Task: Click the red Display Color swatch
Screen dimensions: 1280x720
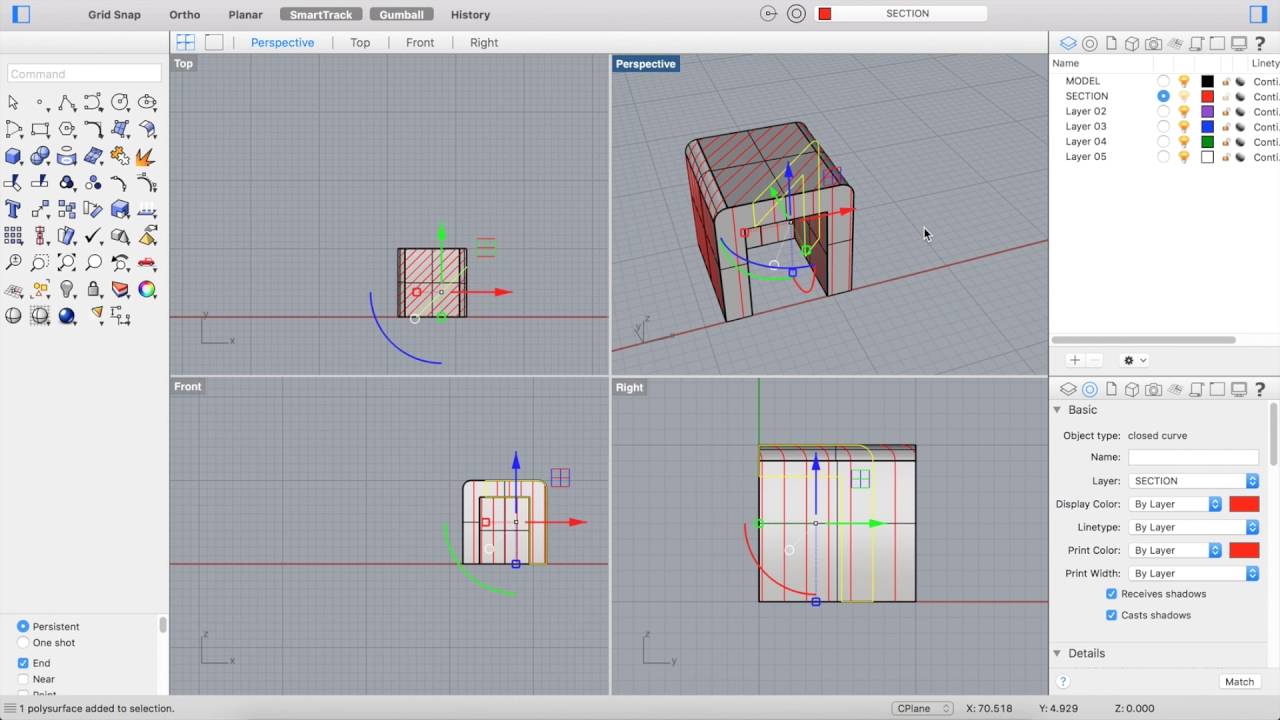Action: pyautogui.click(x=1244, y=504)
